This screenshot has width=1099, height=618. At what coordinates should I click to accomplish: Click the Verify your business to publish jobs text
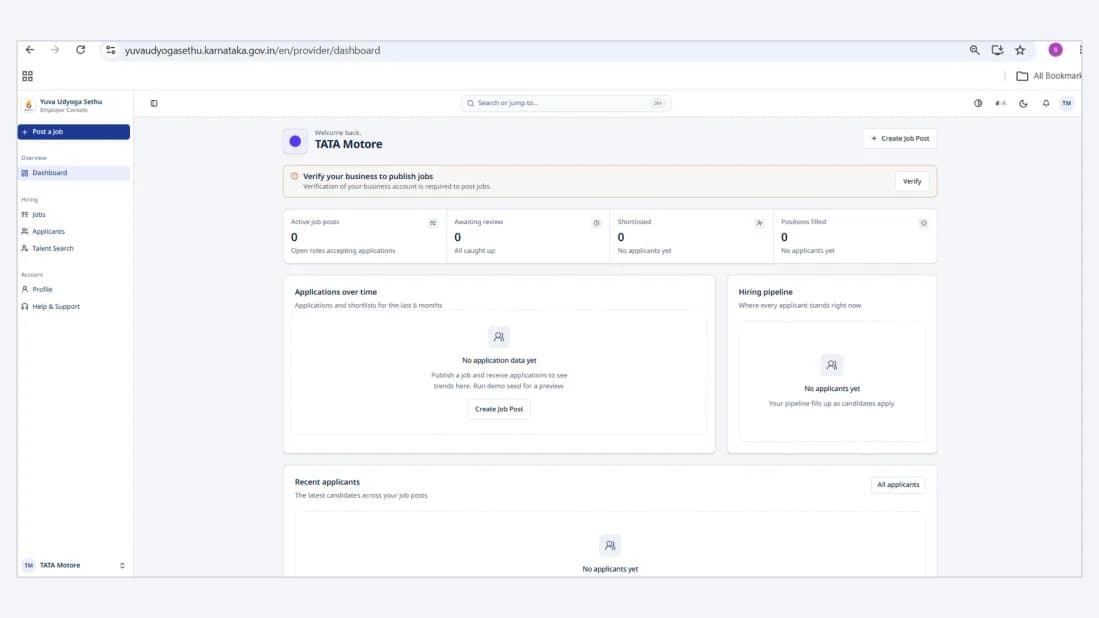tap(368, 177)
